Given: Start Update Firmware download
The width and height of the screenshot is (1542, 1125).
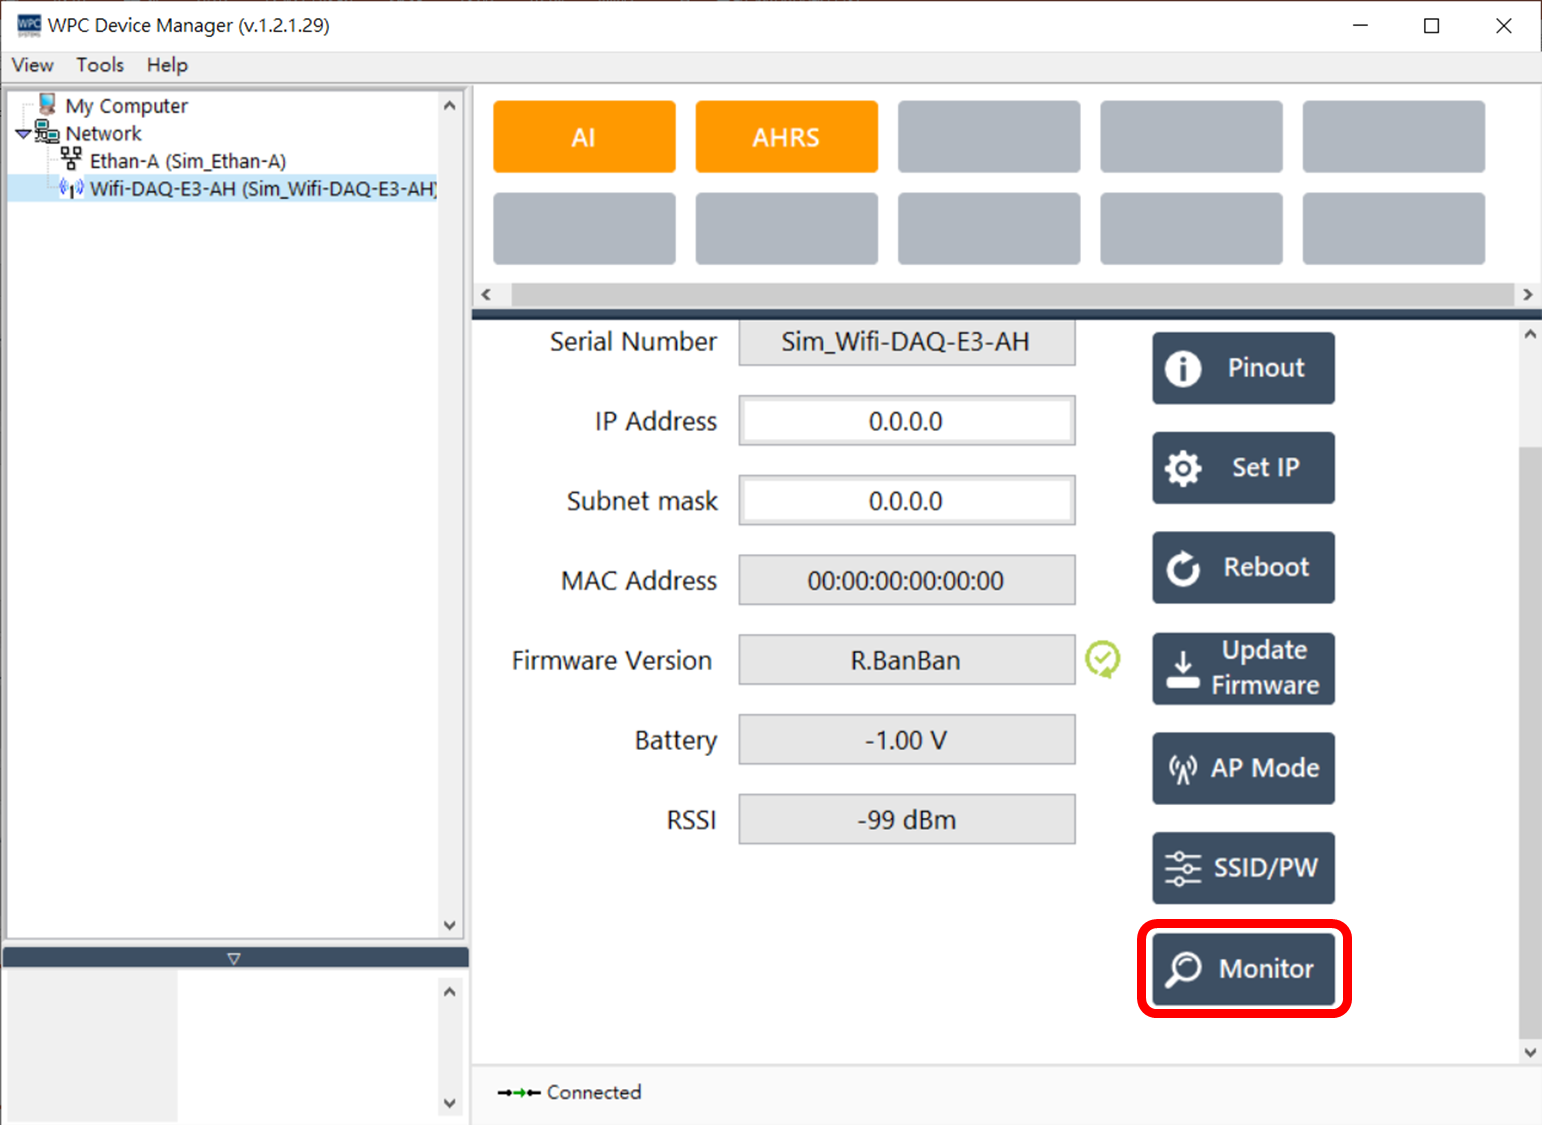Looking at the screenshot, I should [1243, 668].
